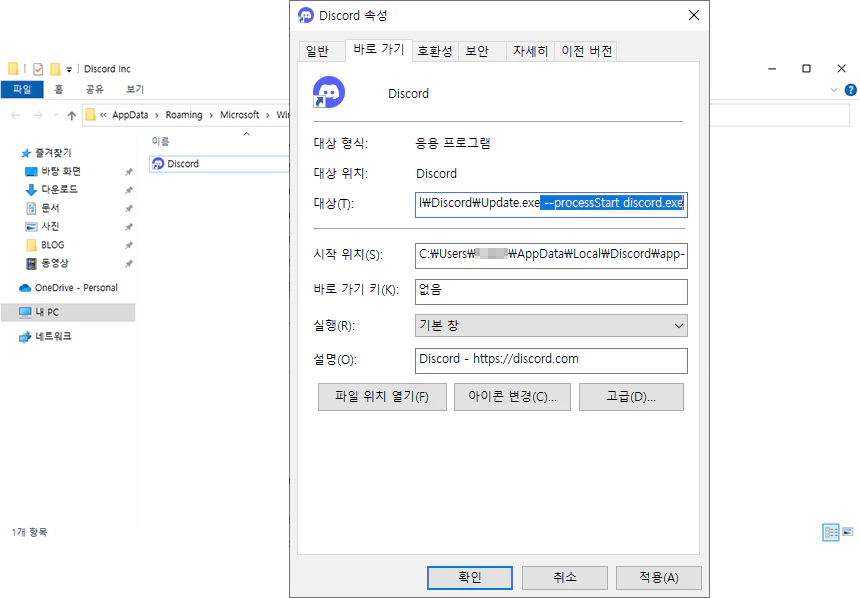Click the 설명(O) description field
Screen dimensions: 860x598
(551, 361)
